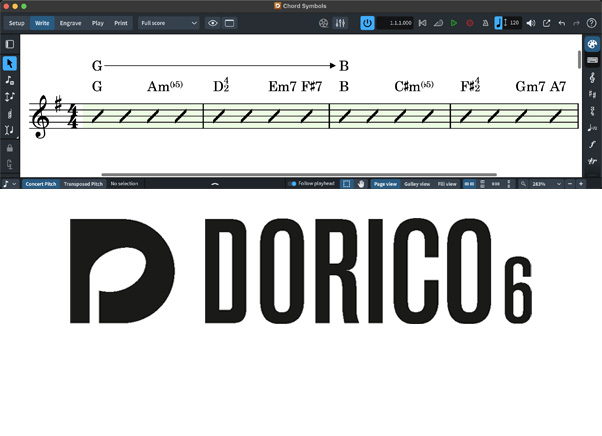Click the horizontal scrollbar under the score
602x436 pixels.
coord(299,174)
